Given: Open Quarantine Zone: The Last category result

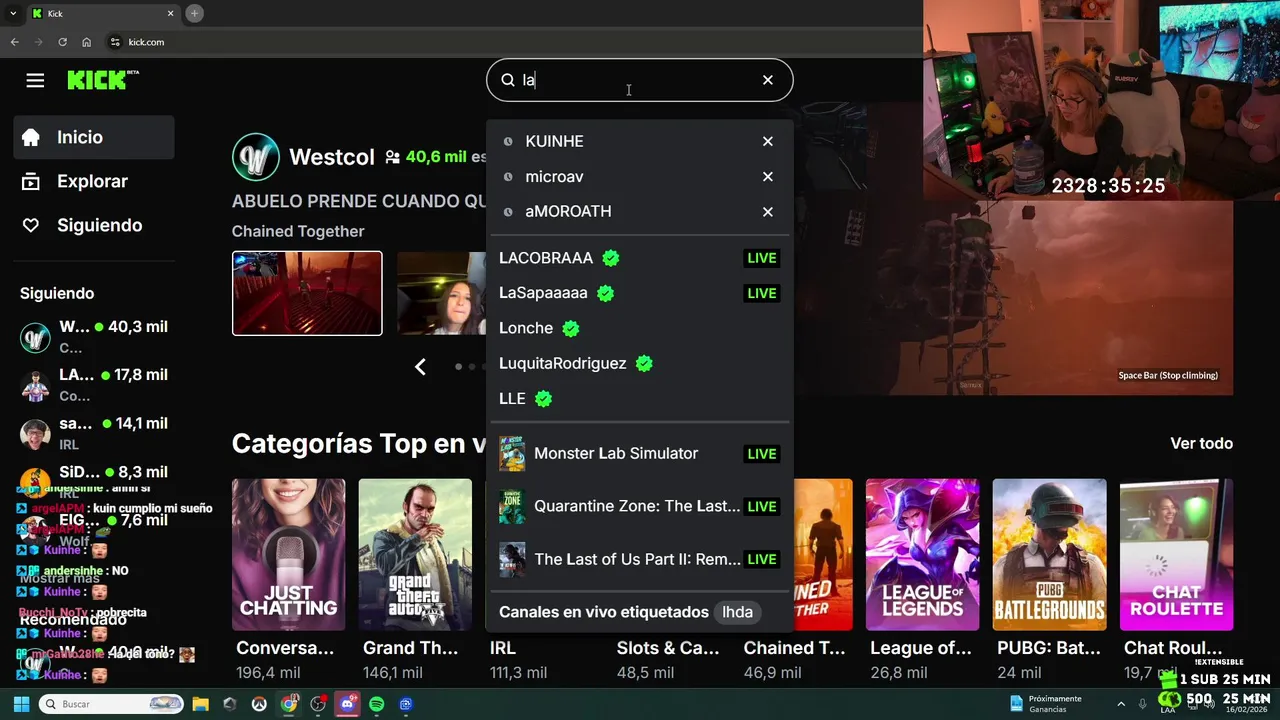Looking at the screenshot, I should 639,507.
